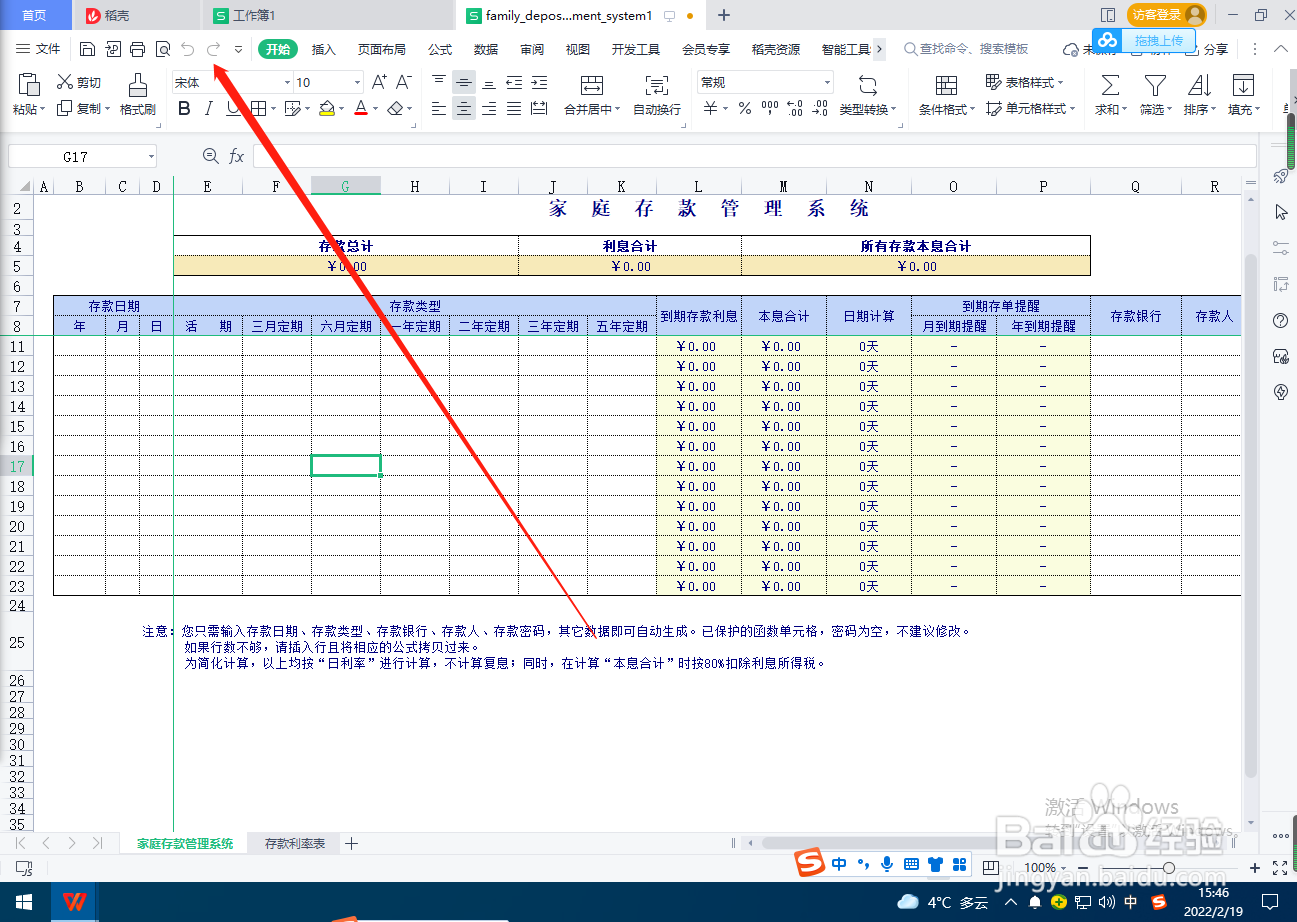Expand the font color dropdown arrow
The image size is (1297, 922).
coord(376,109)
